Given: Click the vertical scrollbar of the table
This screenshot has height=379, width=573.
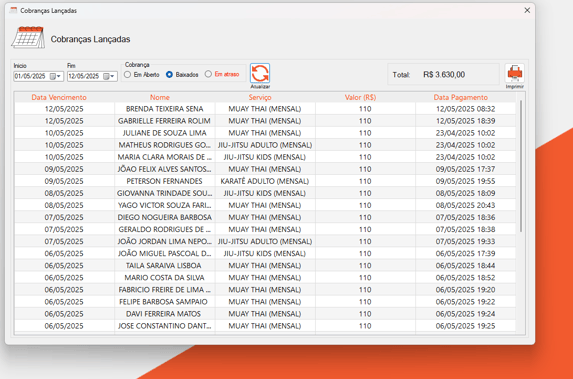Looking at the screenshot, I should (521, 166).
